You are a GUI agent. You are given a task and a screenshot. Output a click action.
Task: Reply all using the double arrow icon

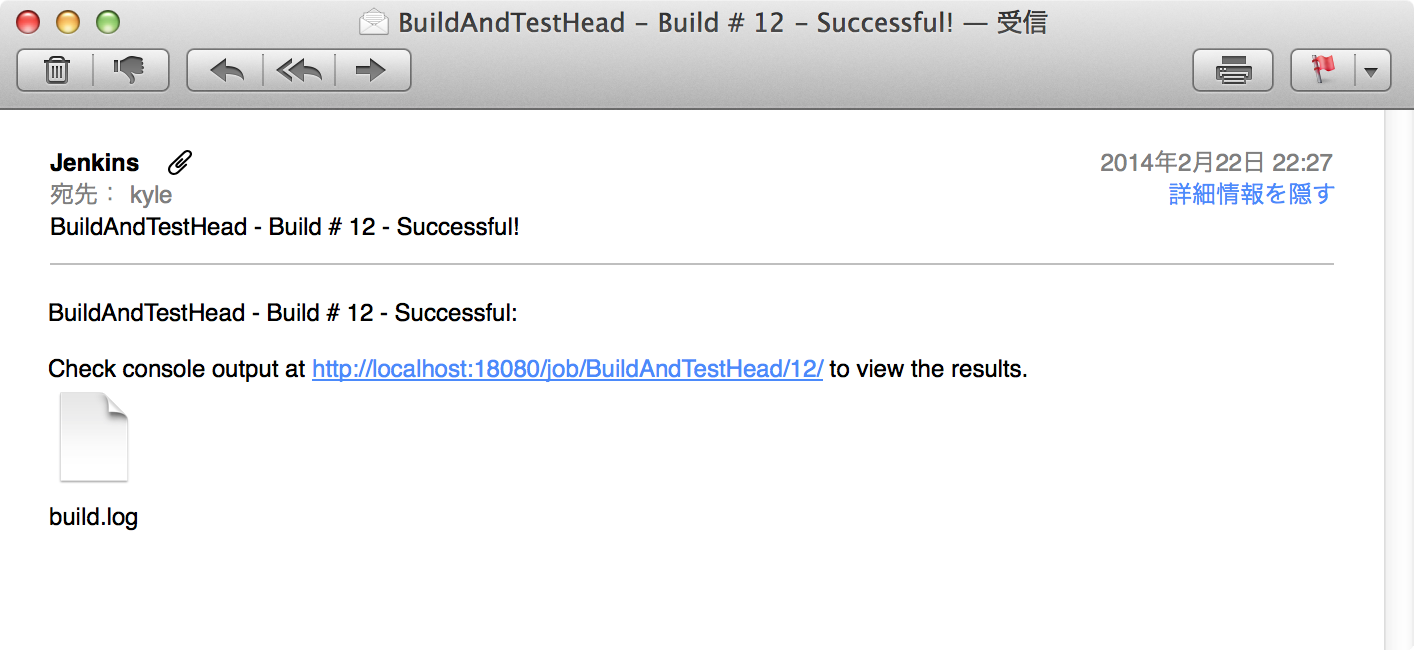coord(299,70)
